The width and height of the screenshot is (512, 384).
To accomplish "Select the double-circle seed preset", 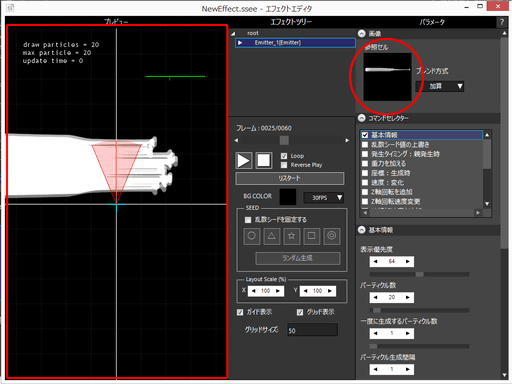I will (x=332, y=236).
